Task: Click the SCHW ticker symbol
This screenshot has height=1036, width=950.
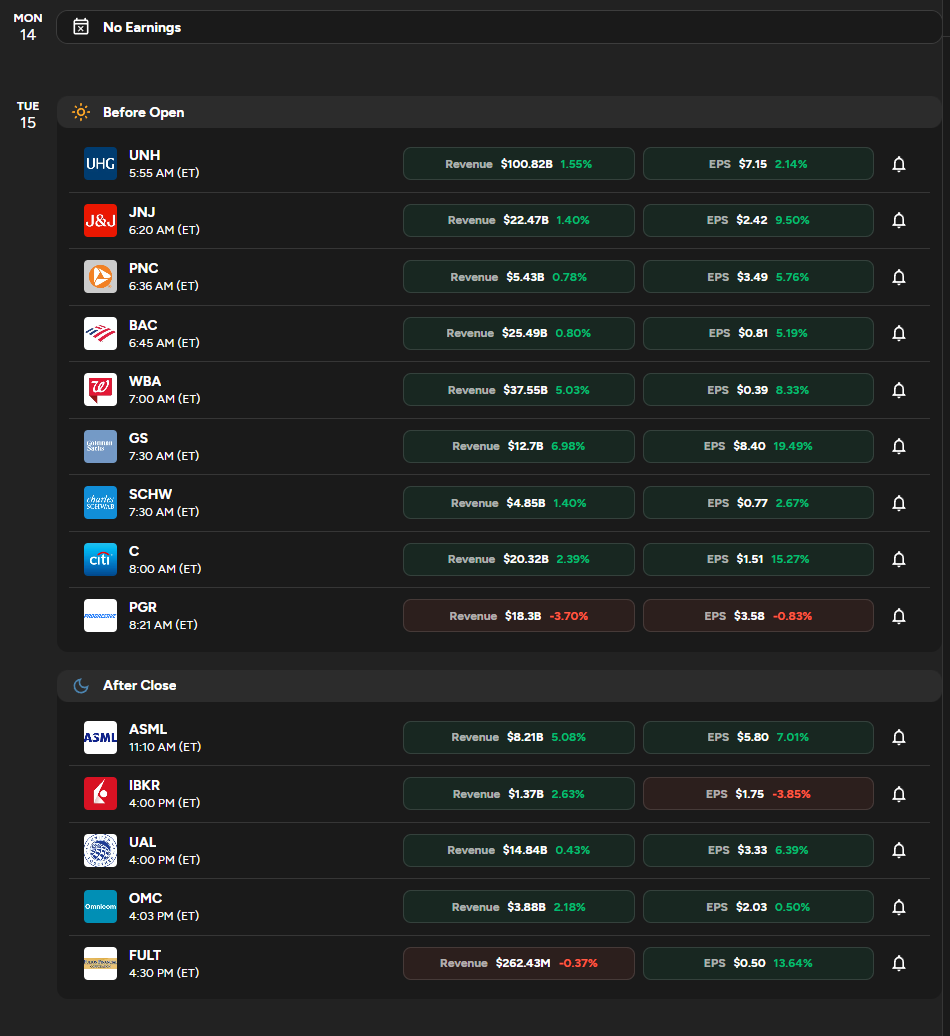Action: 151,494
